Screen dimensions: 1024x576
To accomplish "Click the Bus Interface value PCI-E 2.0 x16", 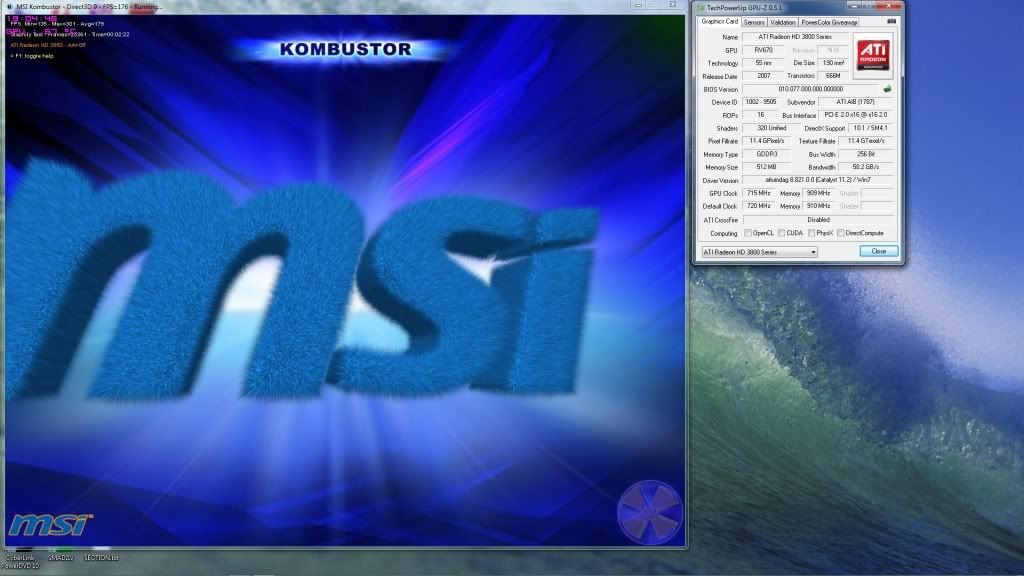I will pyautogui.click(x=856, y=115).
